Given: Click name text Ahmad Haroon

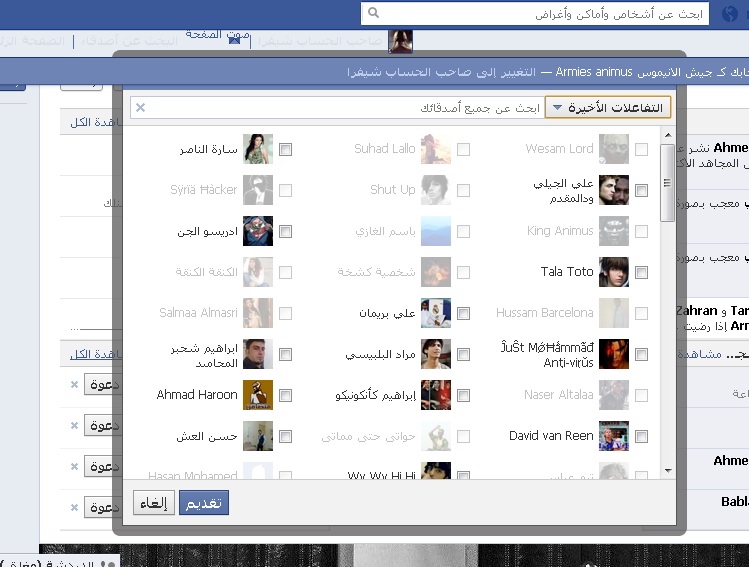Looking at the screenshot, I should (x=197, y=395).
